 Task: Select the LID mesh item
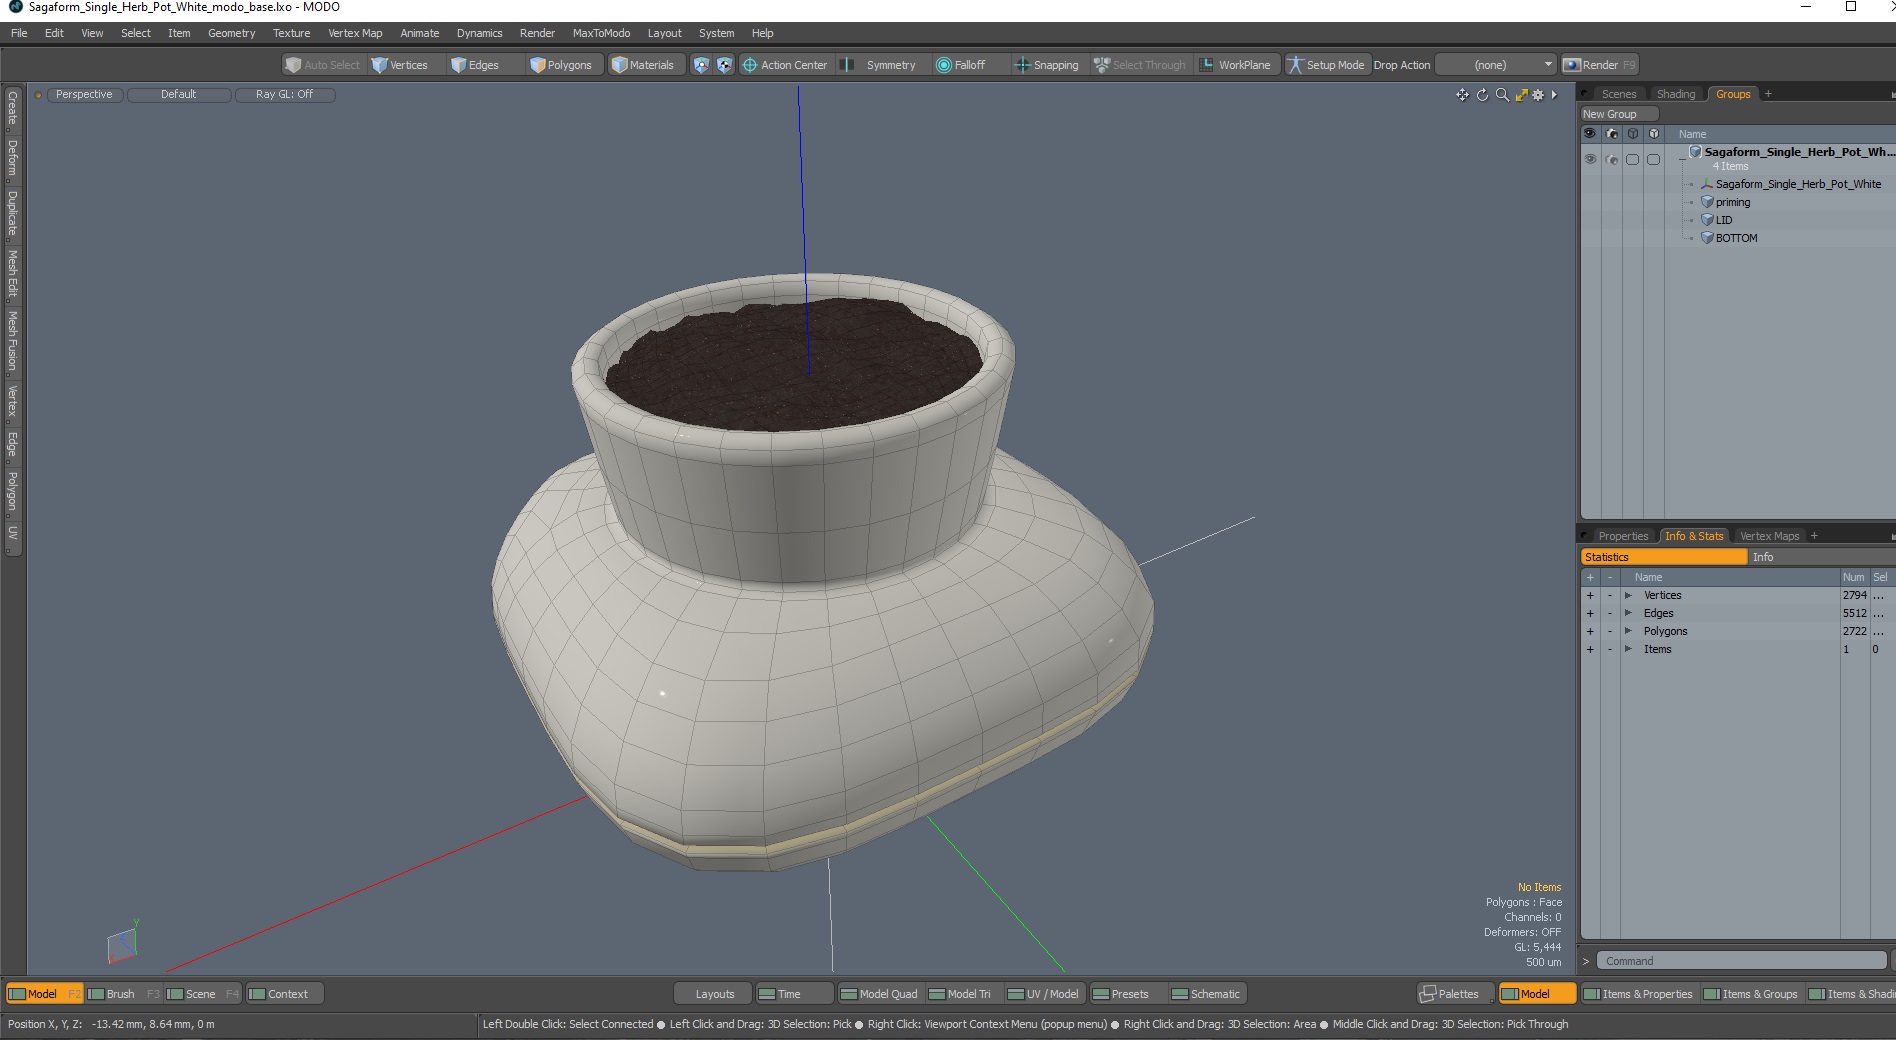click(1724, 220)
